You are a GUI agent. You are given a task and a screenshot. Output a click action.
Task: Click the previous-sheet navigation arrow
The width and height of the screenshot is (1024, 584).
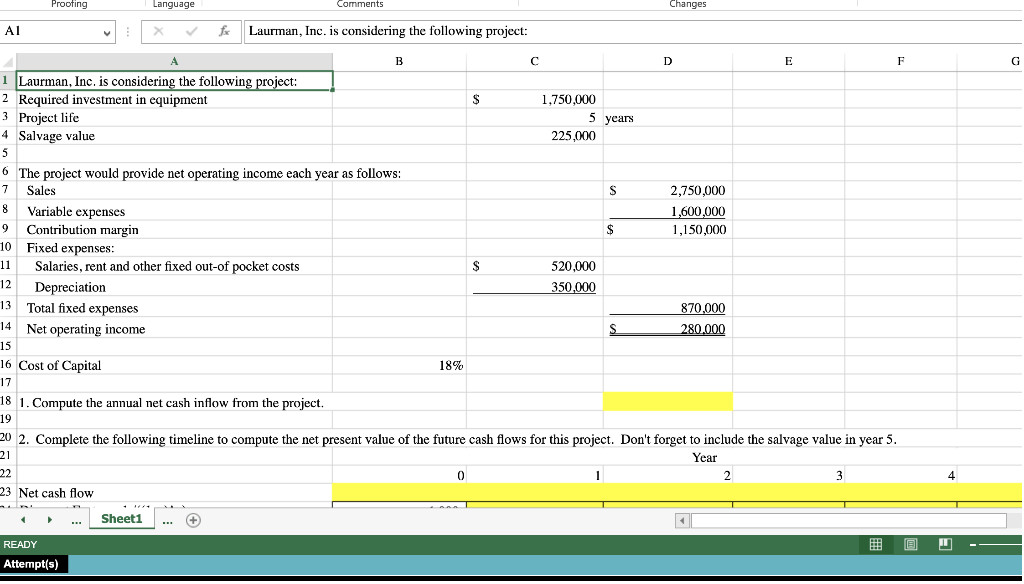click(23, 520)
